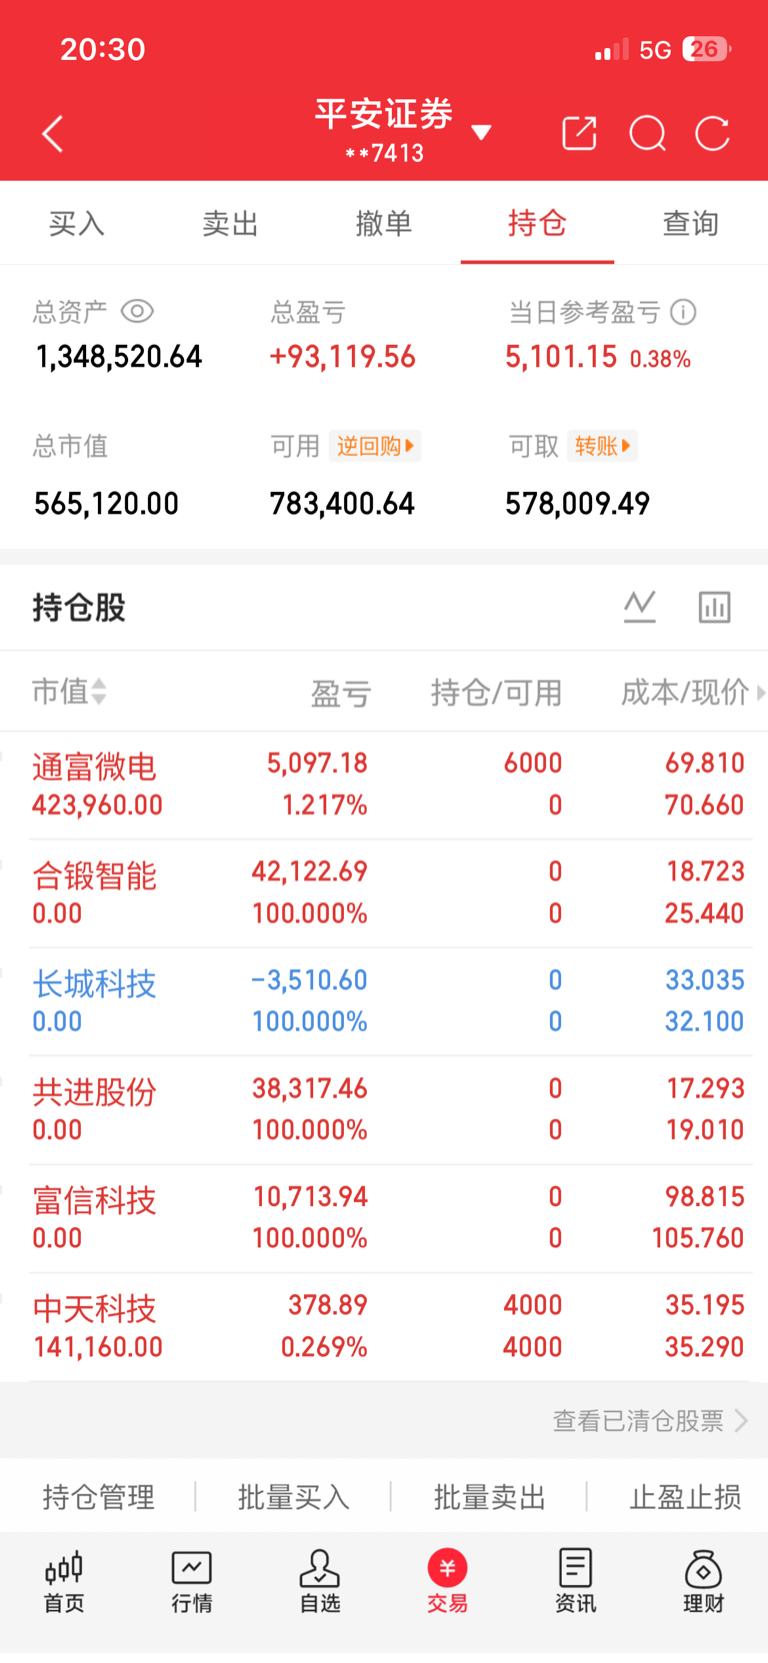This screenshot has width=768, height=1663.
Task: Tap the 批量买入 button
Action: (x=294, y=1497)
